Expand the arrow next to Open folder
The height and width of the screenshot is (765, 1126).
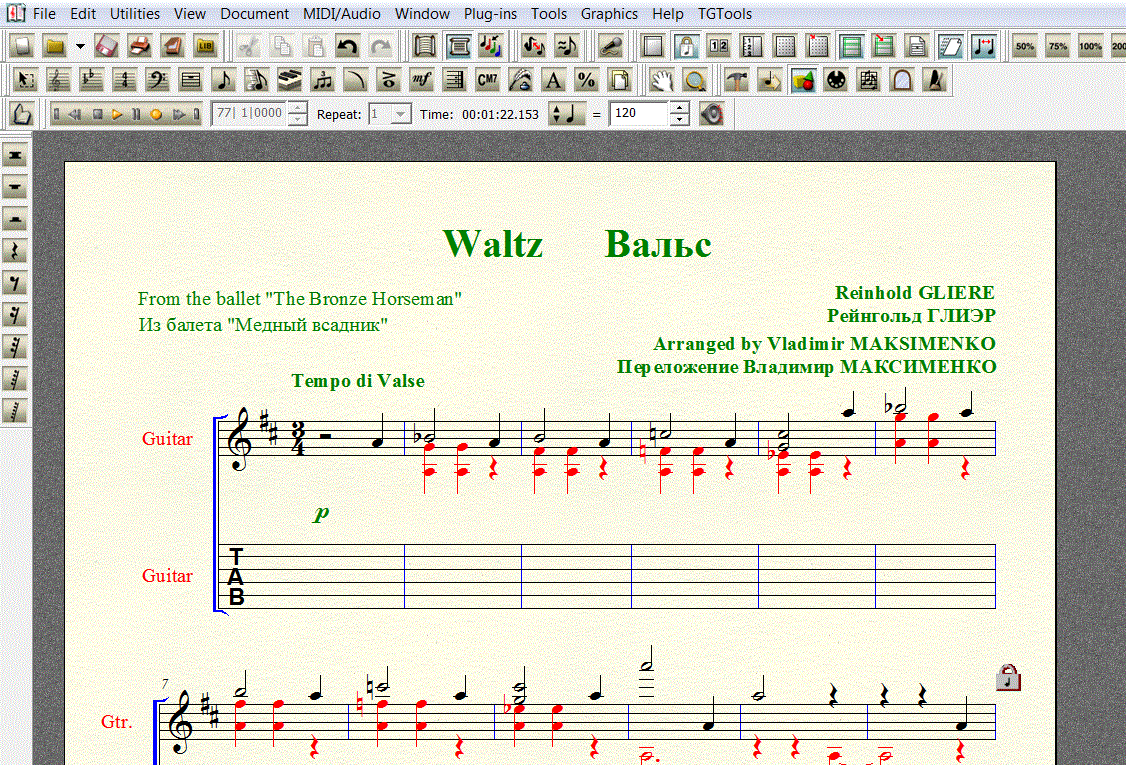tap(80, 47)
